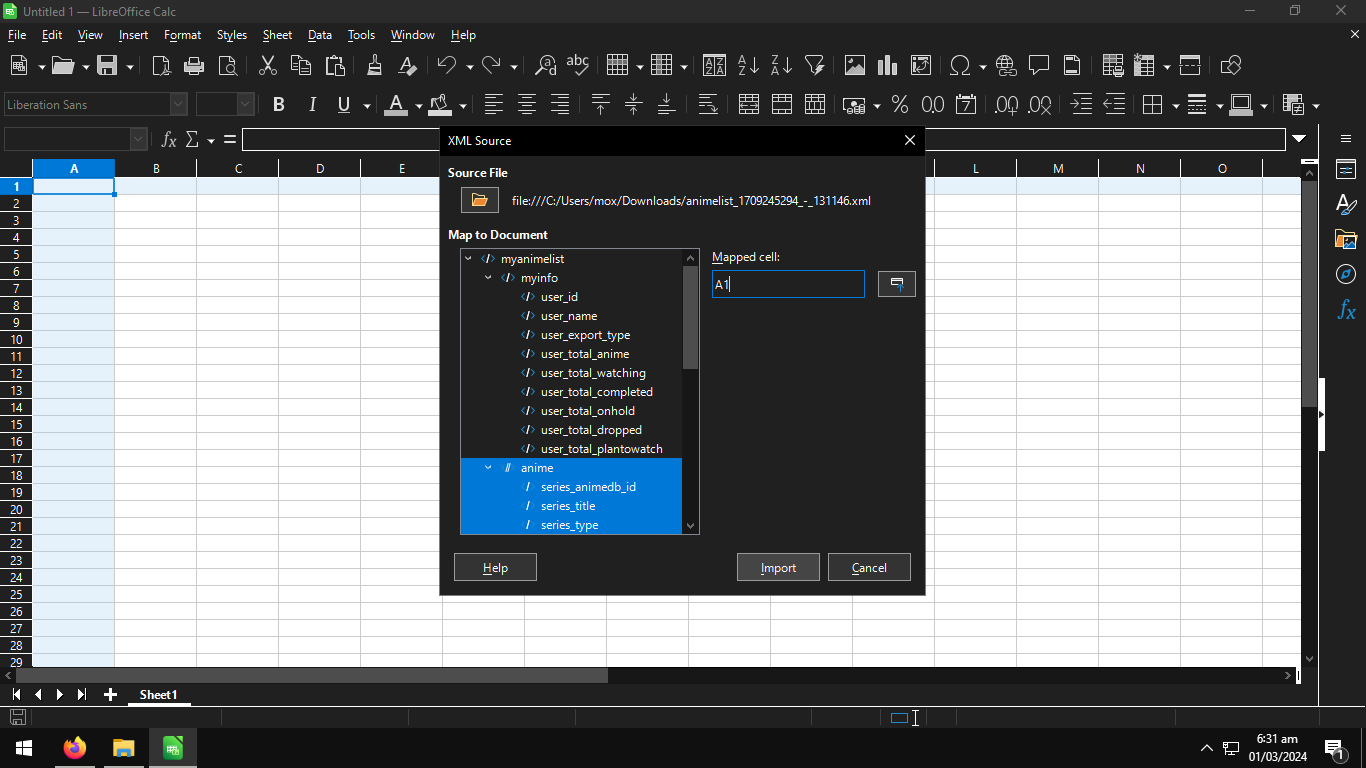Open Help from the XML Source dialog
Viewport: 1366px width, 768px height.
tap(494, 567)
